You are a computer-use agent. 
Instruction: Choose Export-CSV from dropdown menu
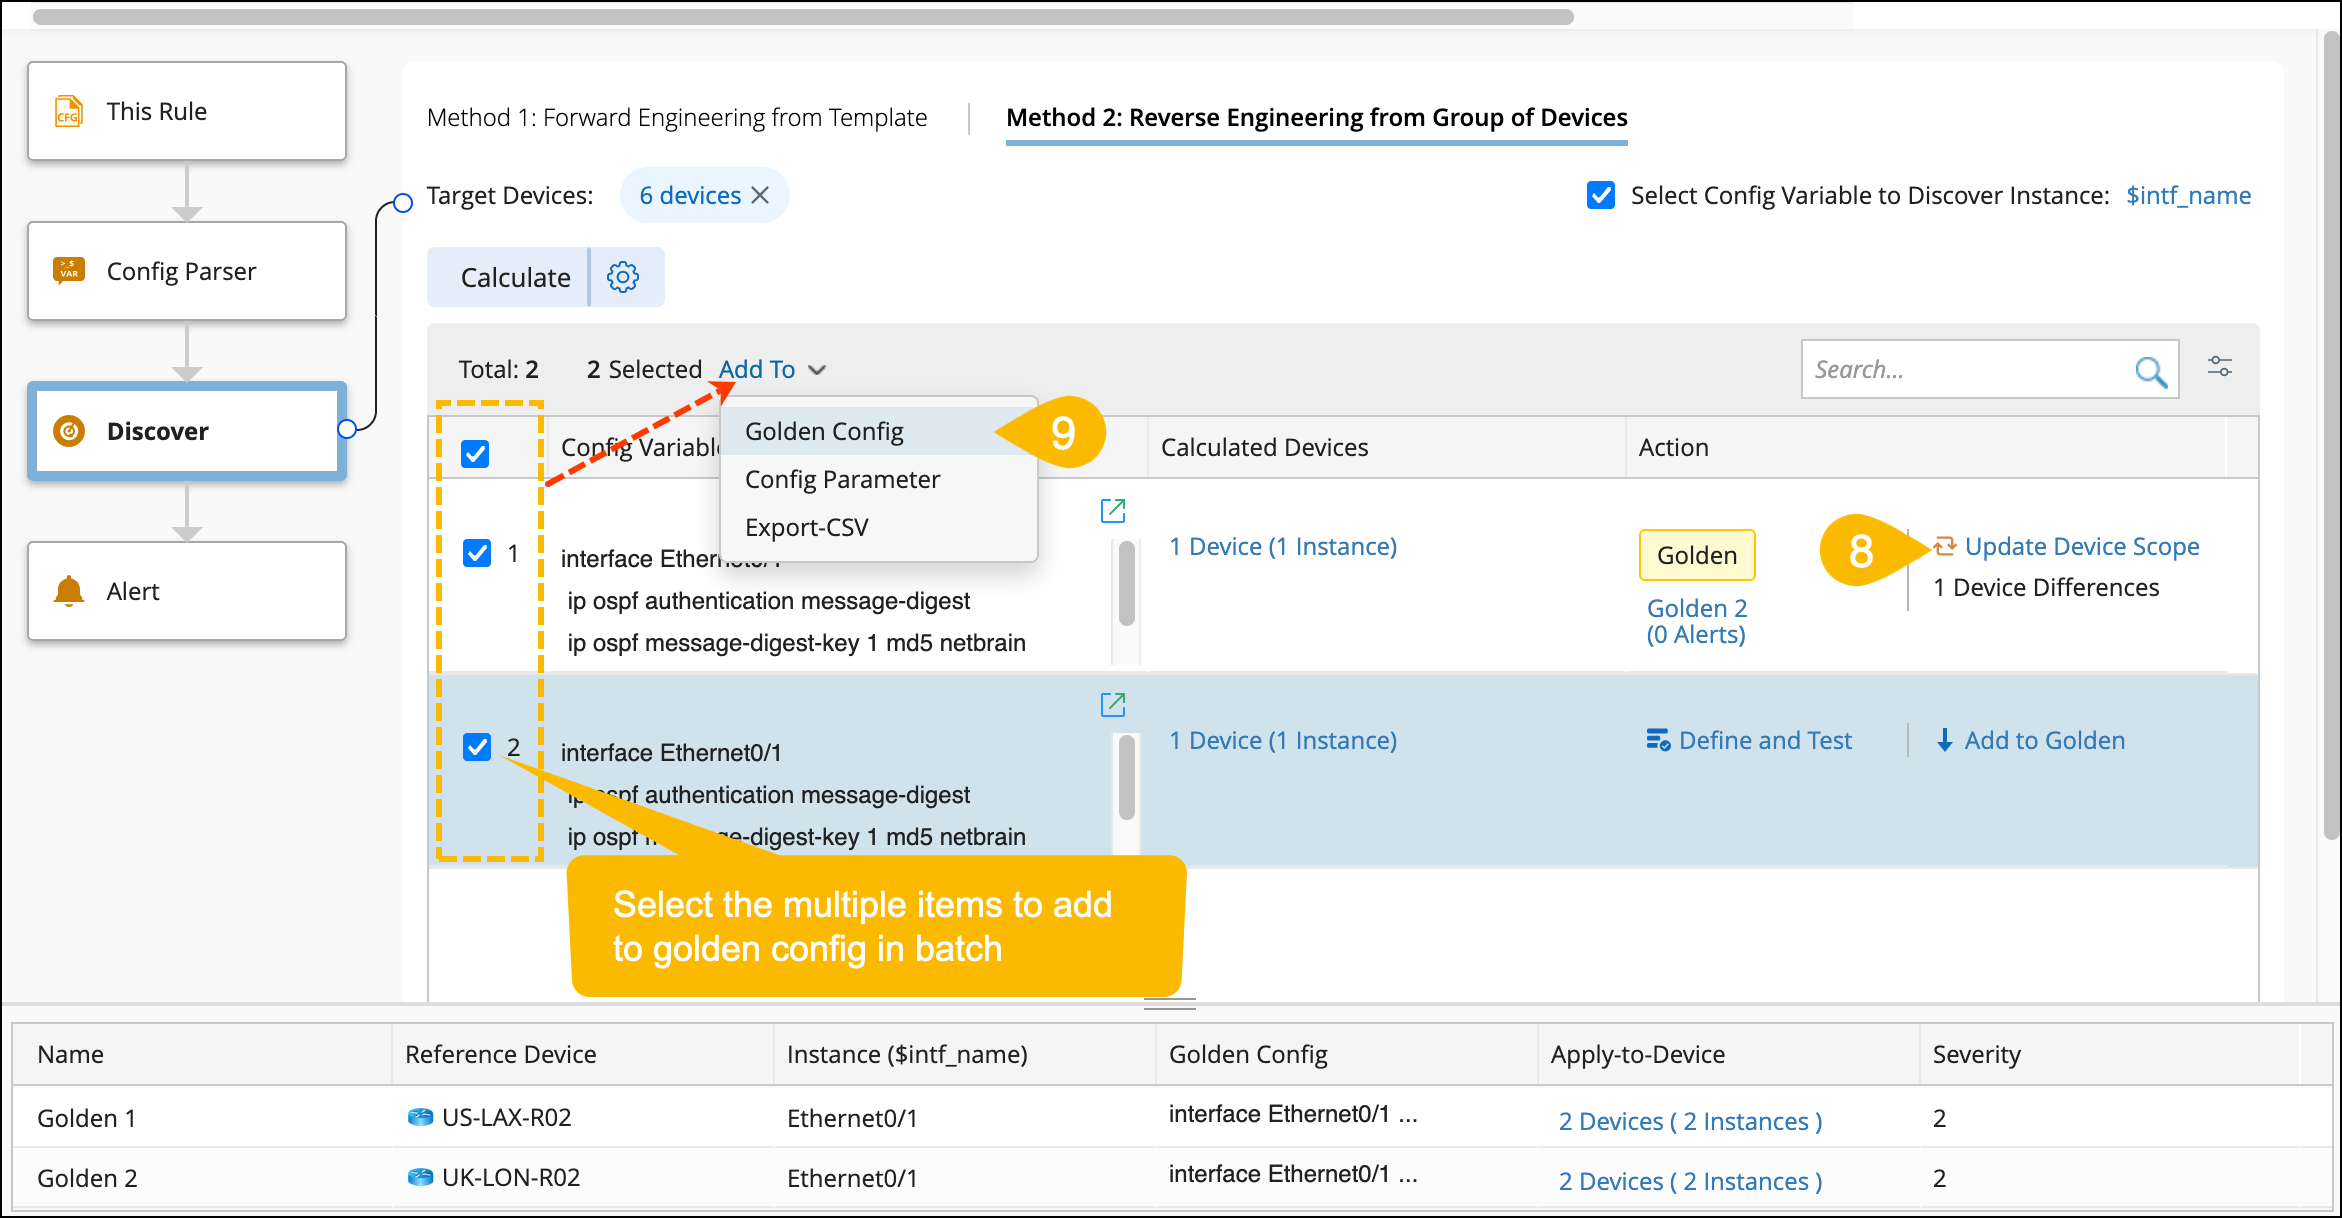click(x=806, y=527)
